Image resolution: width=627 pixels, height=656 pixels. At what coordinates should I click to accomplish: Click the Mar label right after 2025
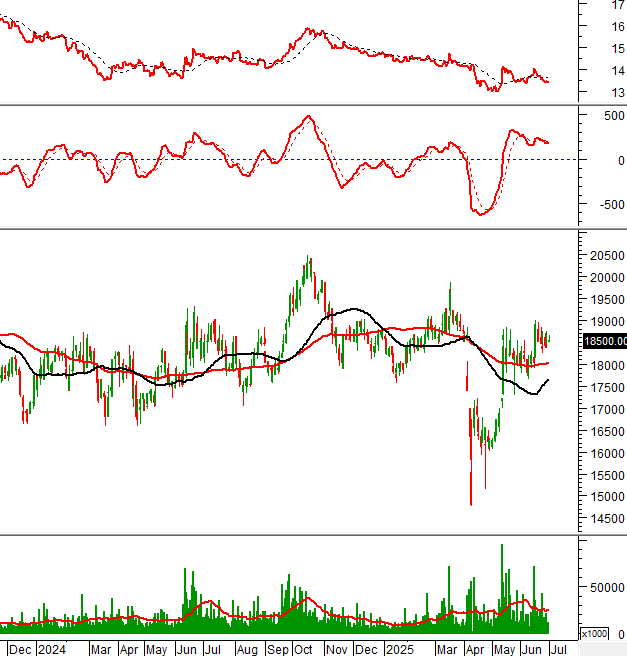click(x=447, y=650)
